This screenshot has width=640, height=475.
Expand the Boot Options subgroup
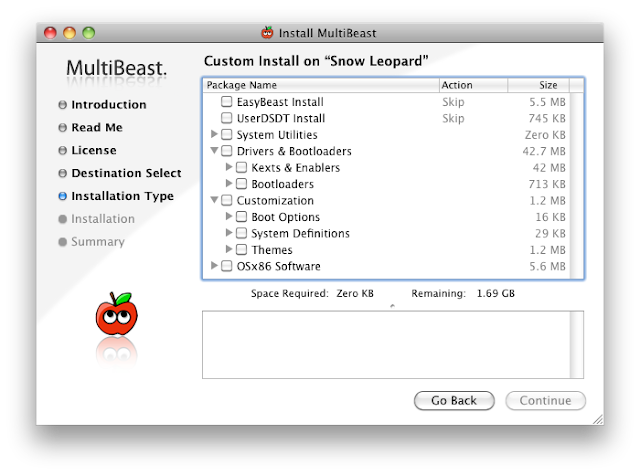(x=229, y=216)
